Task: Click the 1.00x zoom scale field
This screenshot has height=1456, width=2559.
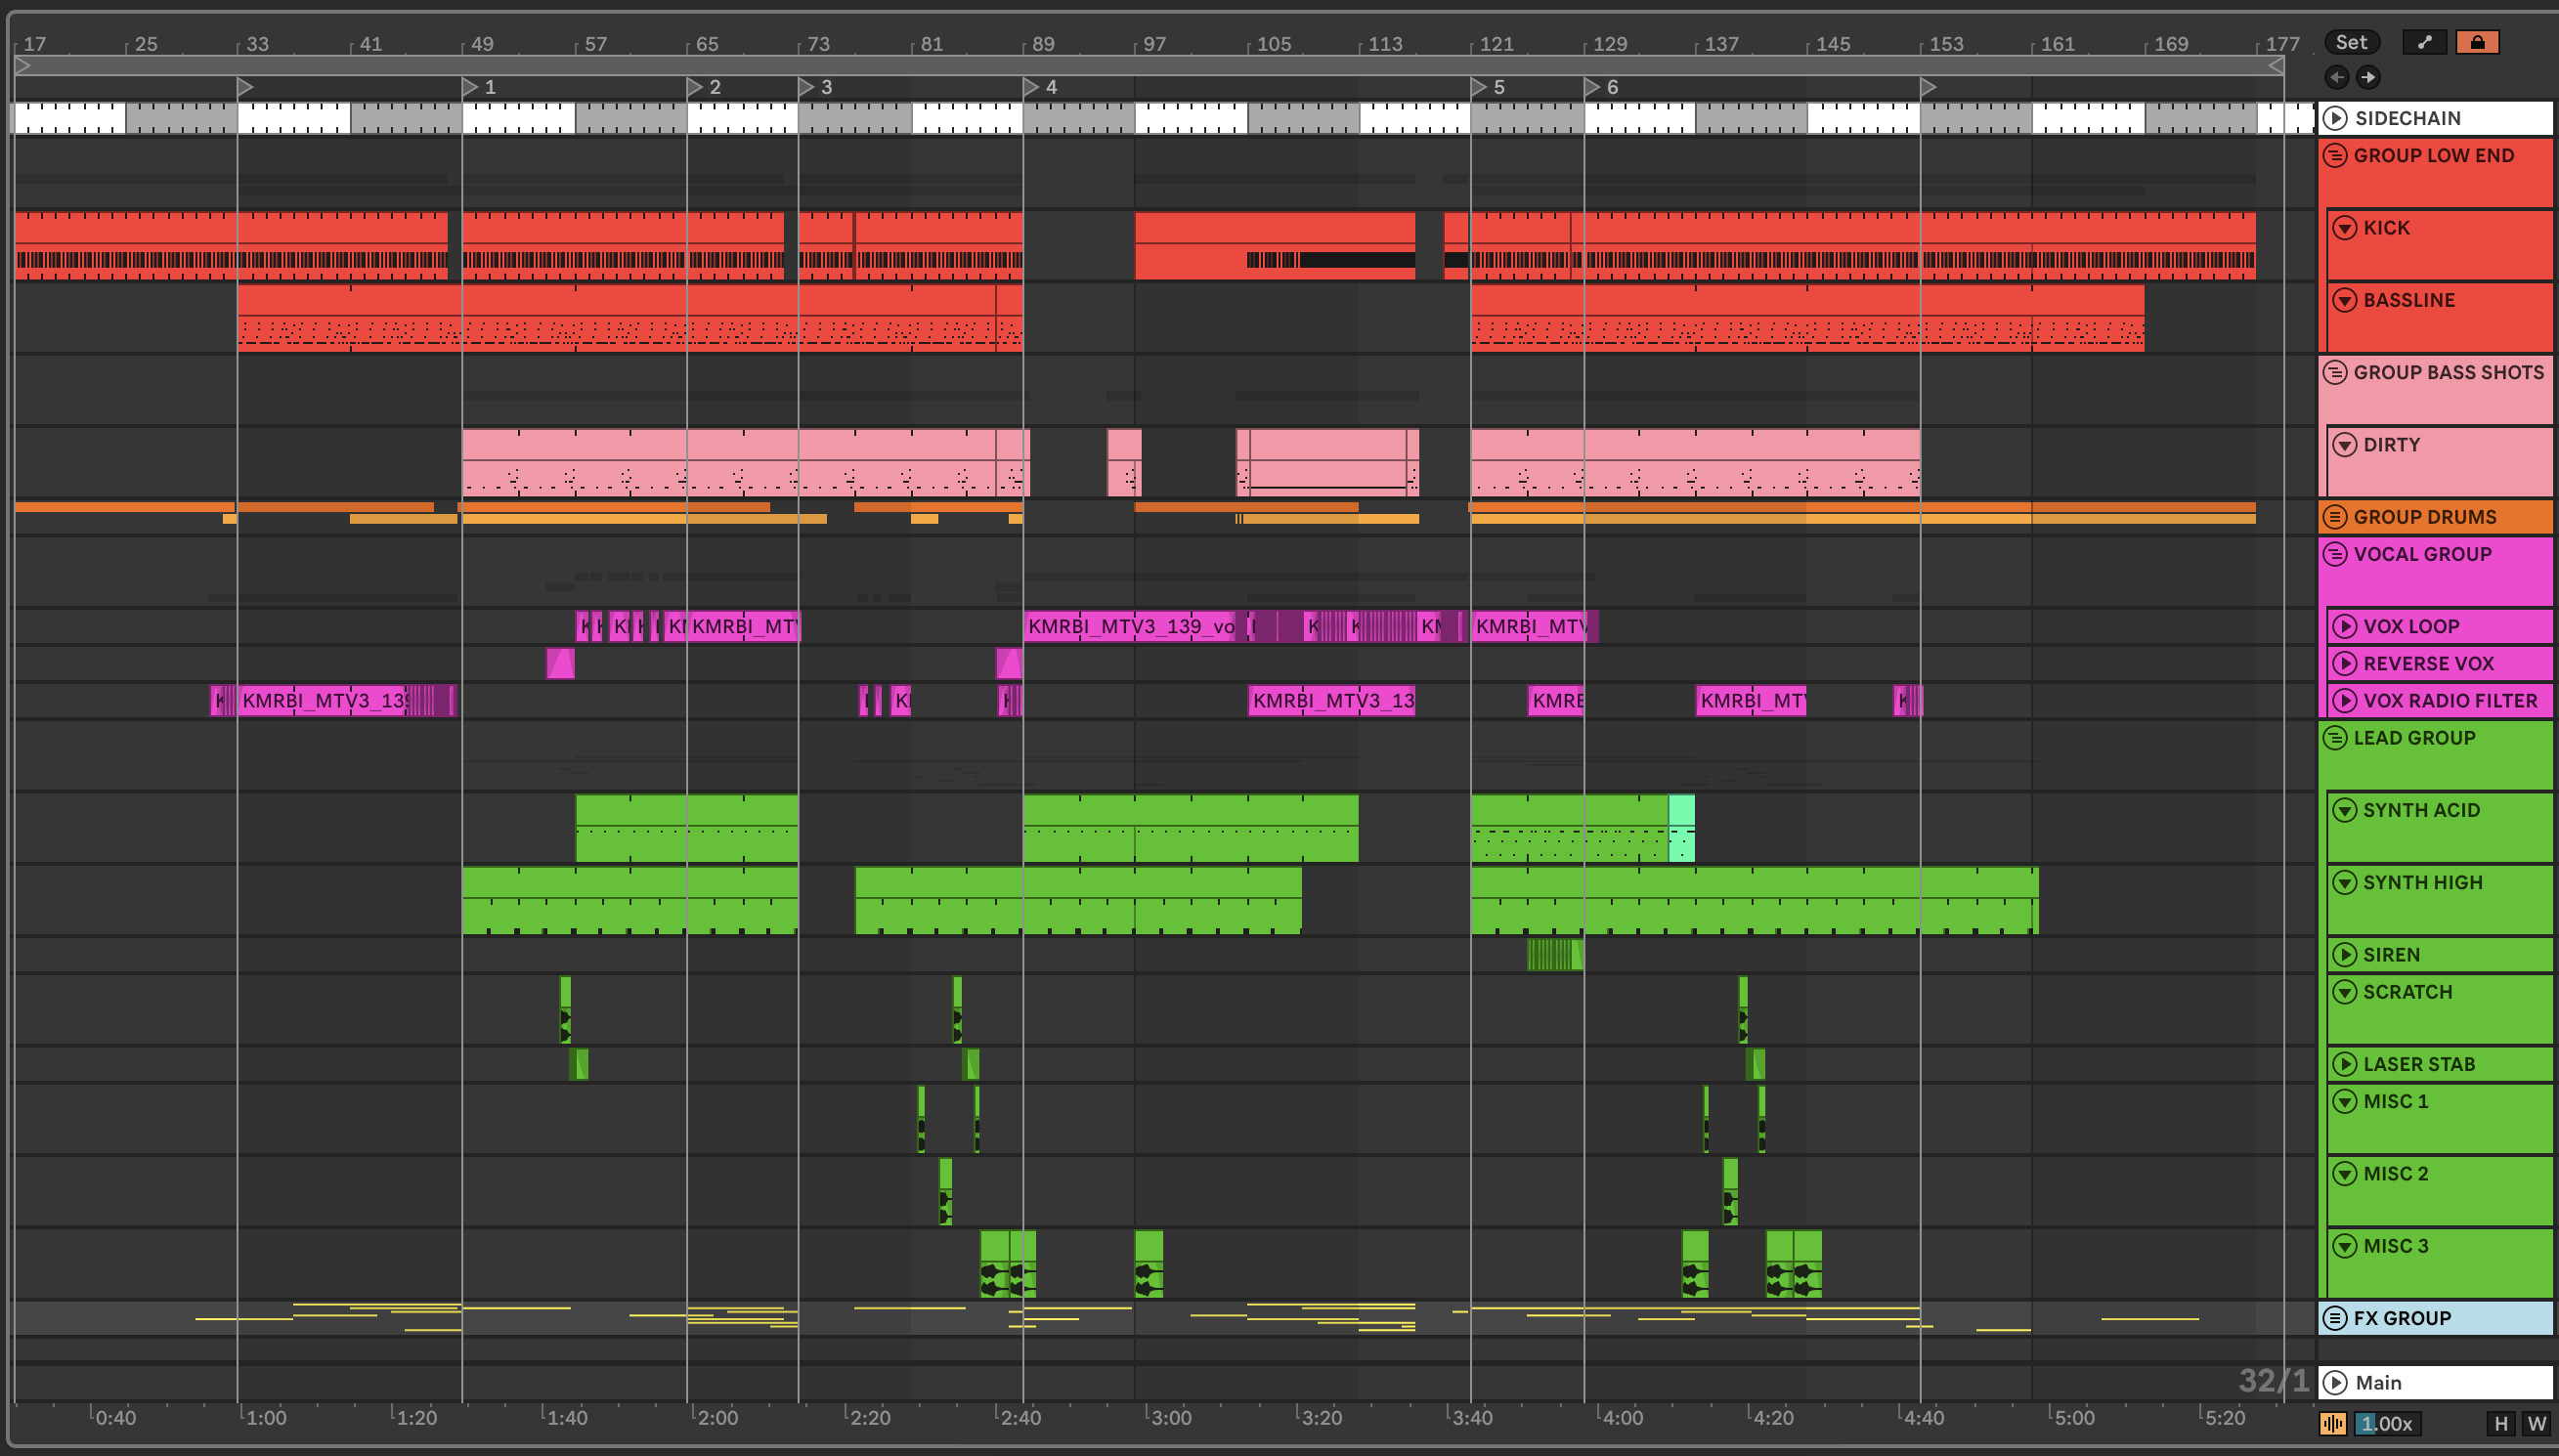Action: (x=2387, y=1423)
